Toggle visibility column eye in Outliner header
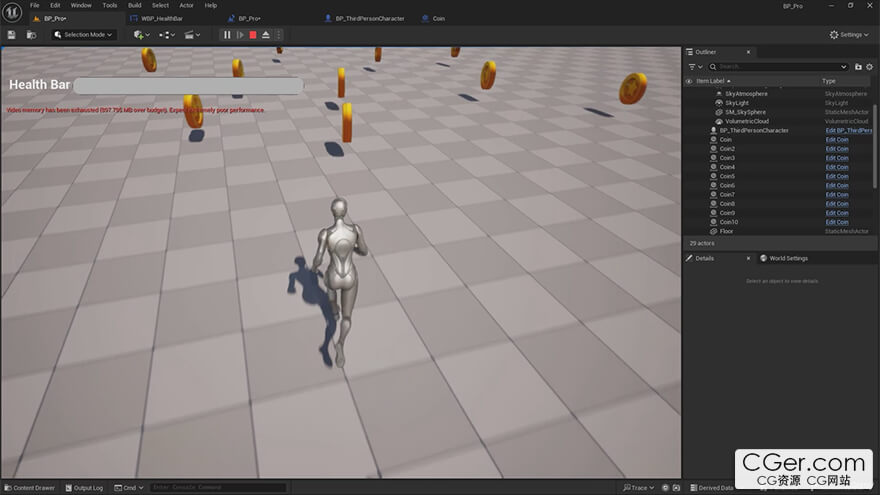Screen dimensions: 880x495 (x=689, y=81)
